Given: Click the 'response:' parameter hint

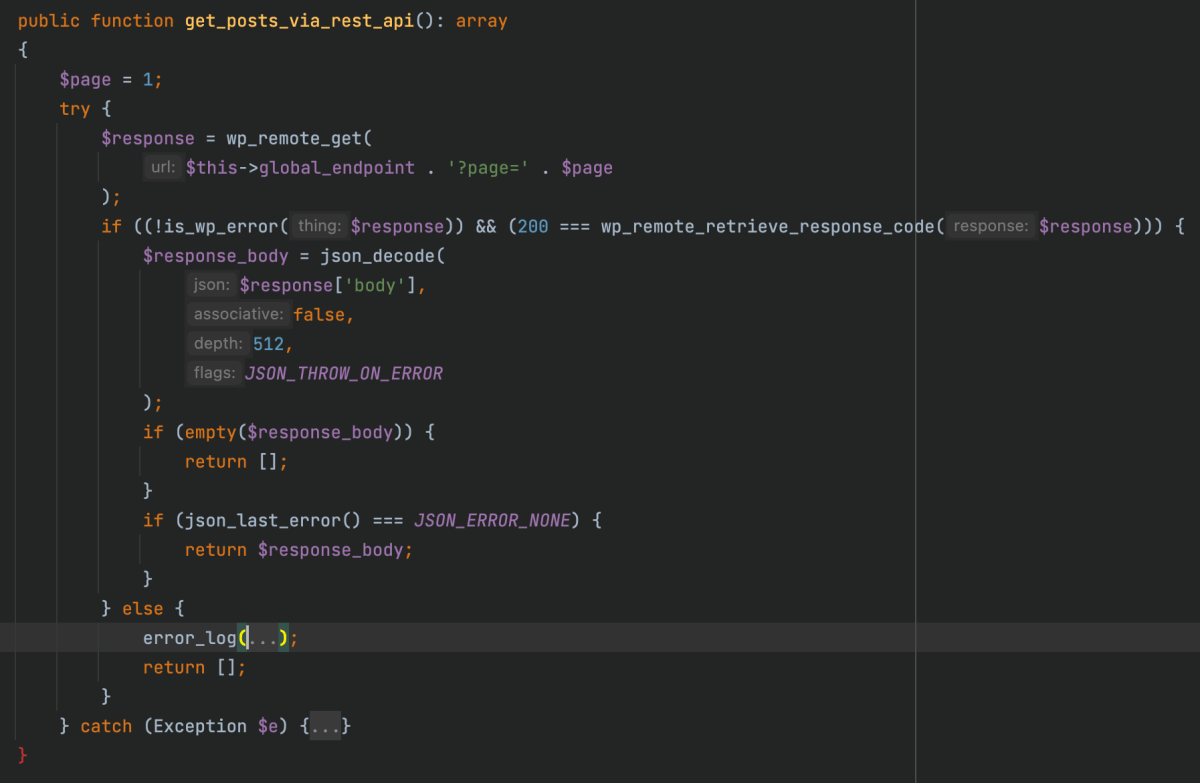Looking at the screenshot, I should click(x=990, y=227).
